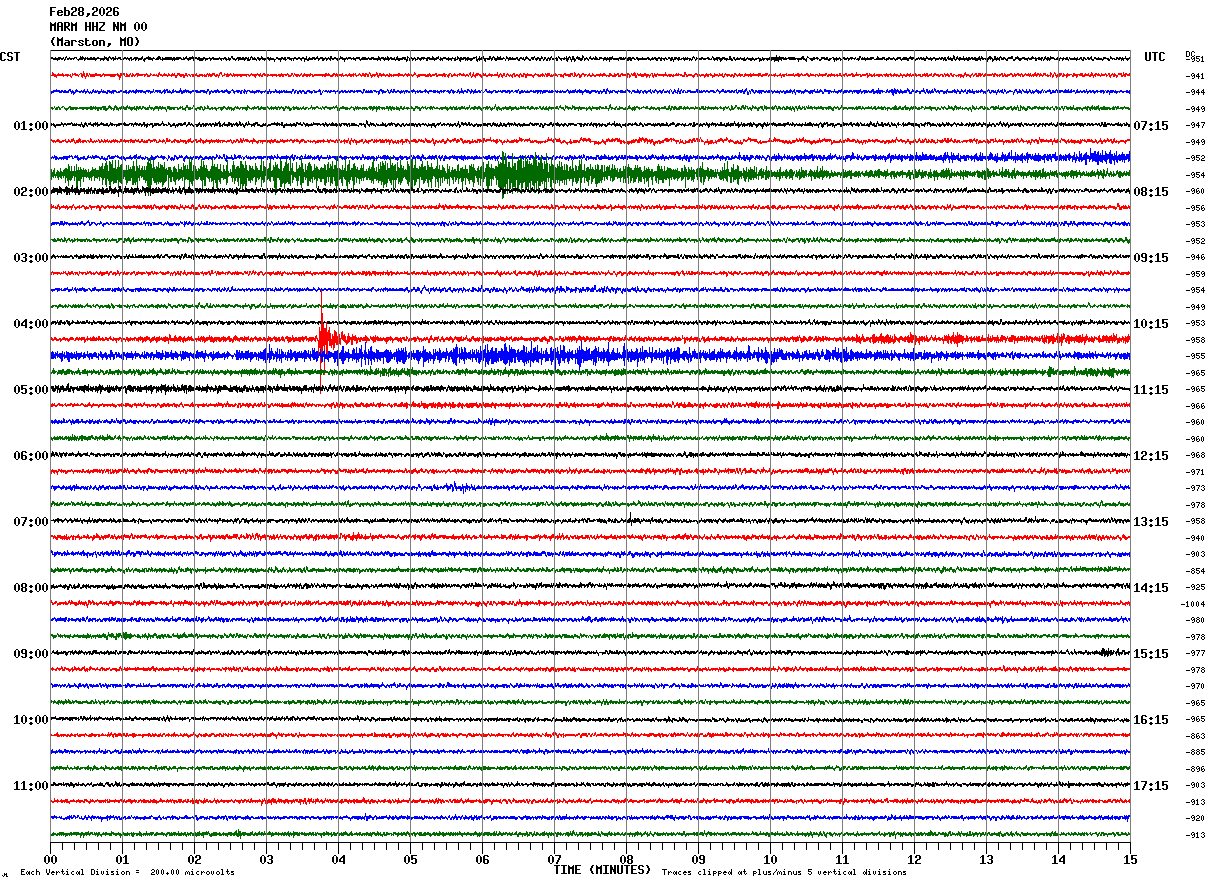Click the 07:15 UTC time label
The image size is (1210, 886).
coord(1150,126)
